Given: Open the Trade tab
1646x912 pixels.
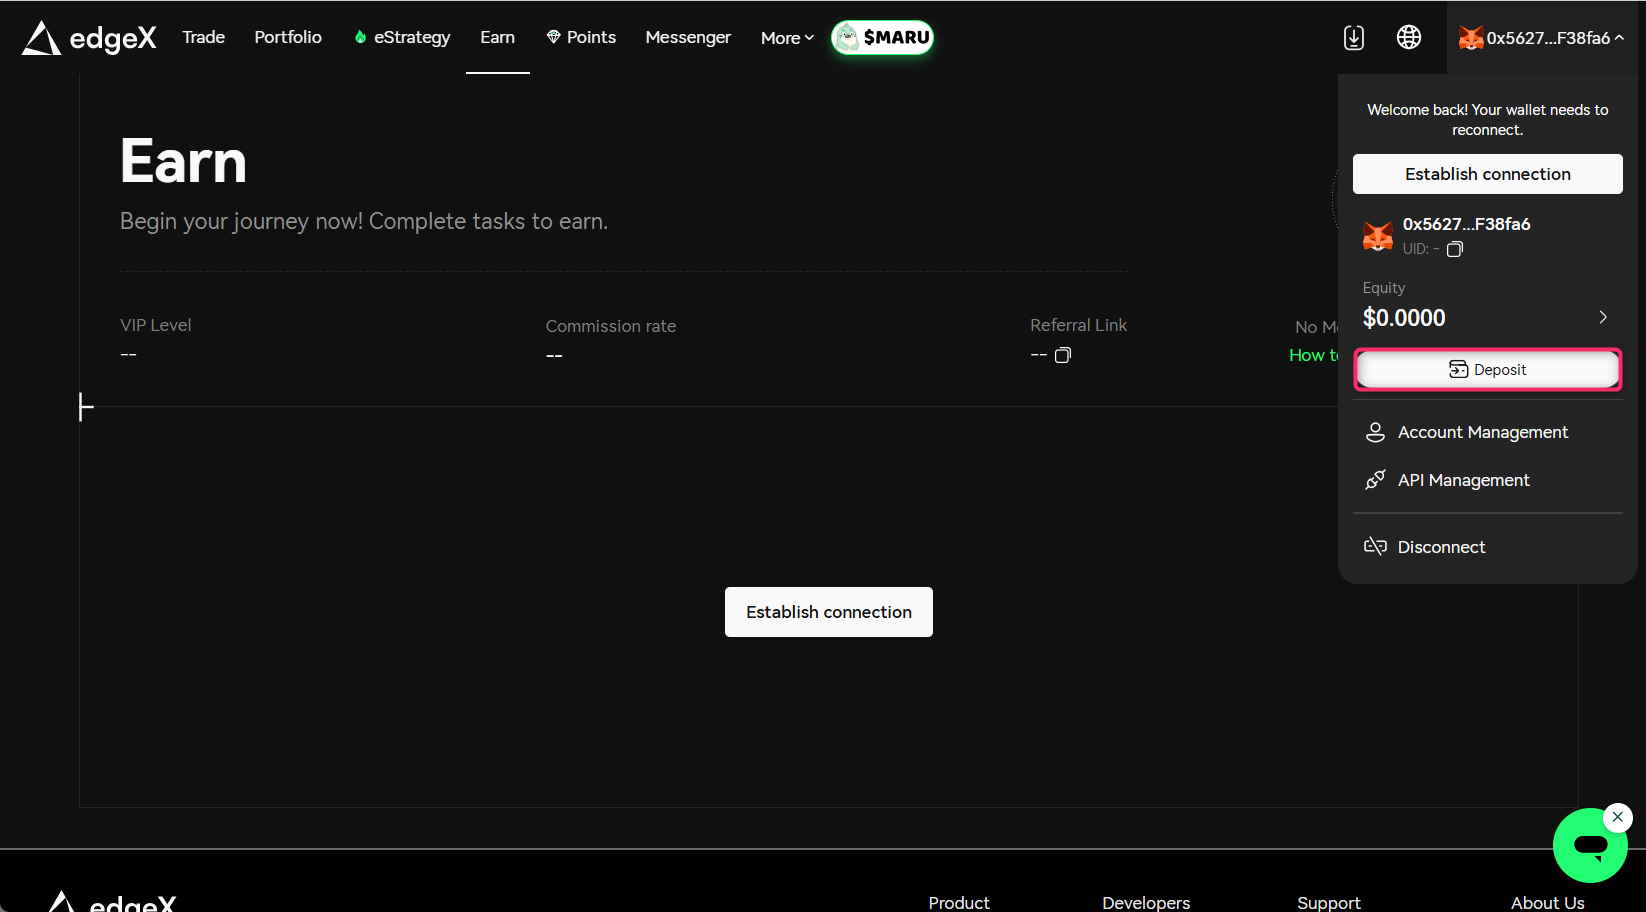Looking at the screenshot, I should pyautogui.click(x=203, y=37).
